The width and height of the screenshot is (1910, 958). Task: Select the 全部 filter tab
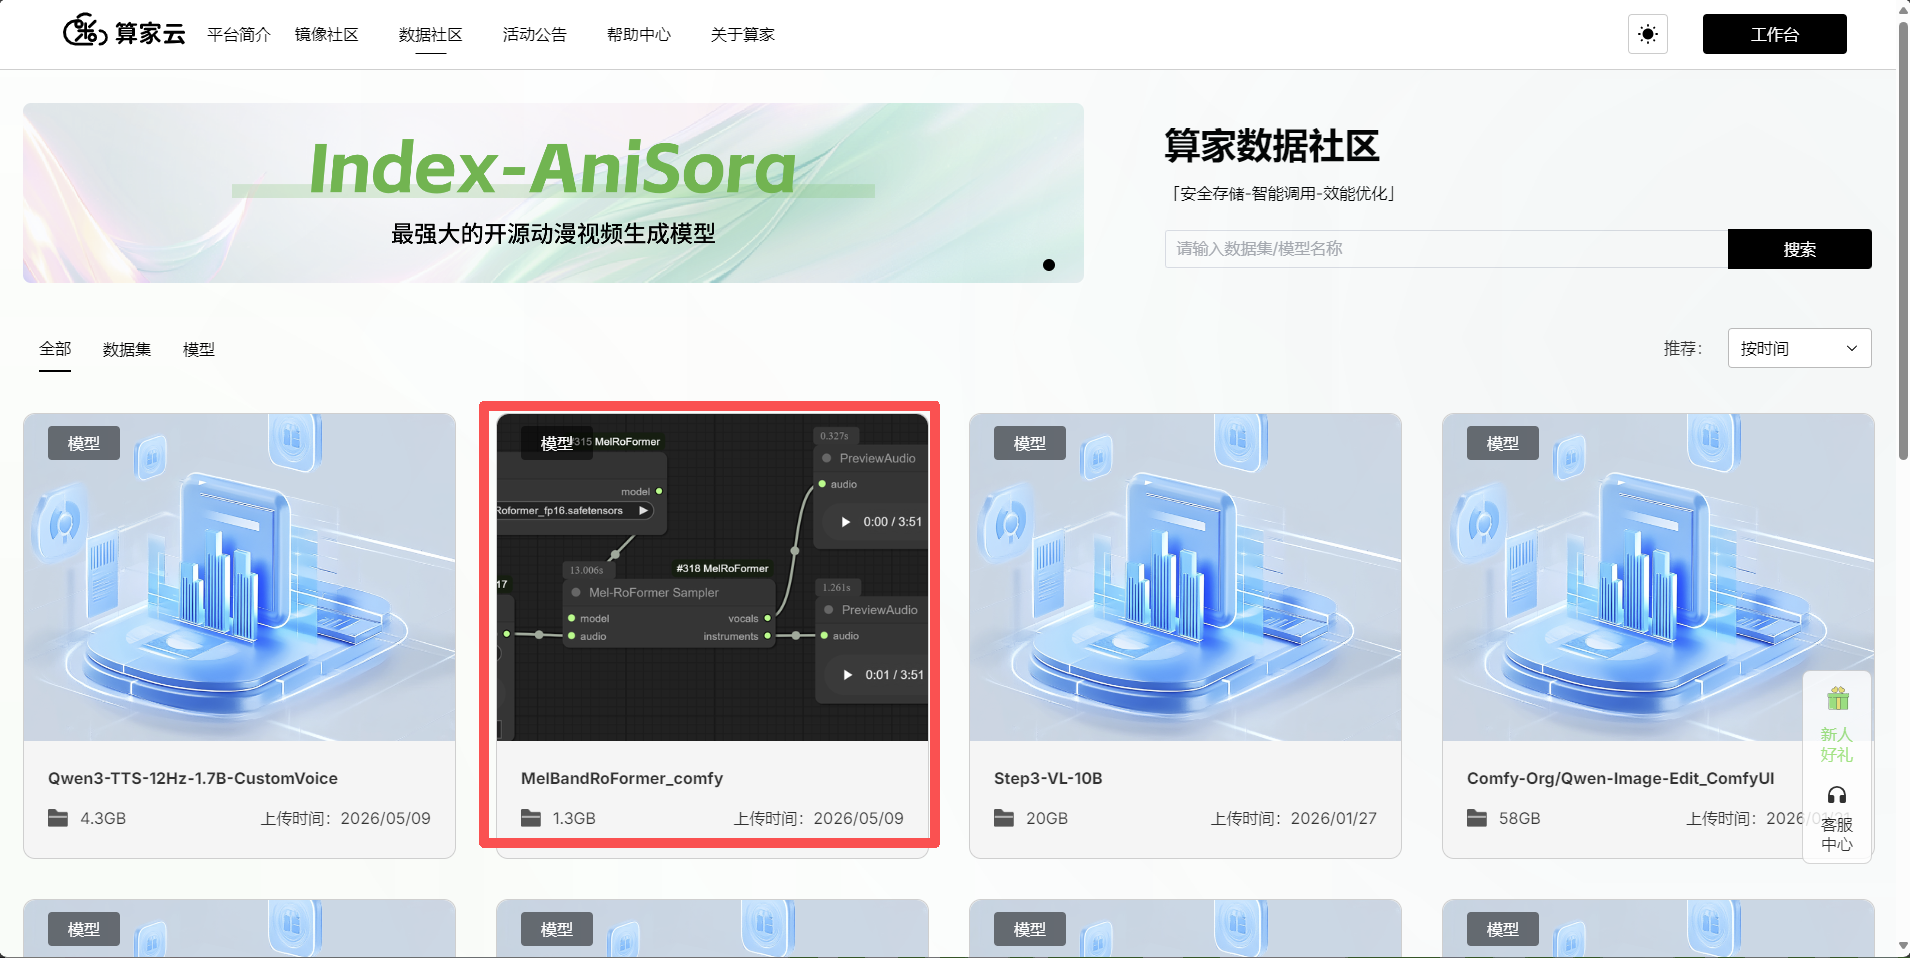[55, 349]
